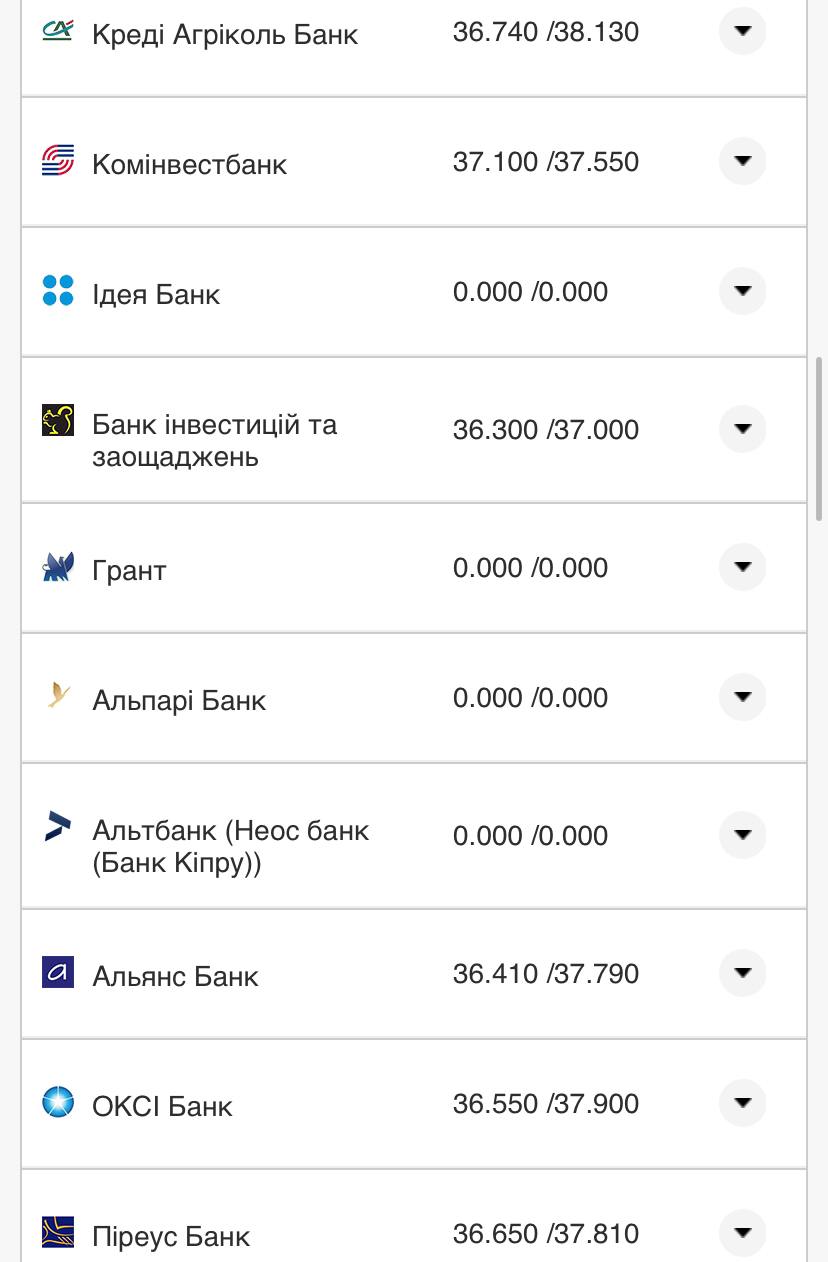Expand the Креді Агріколь Банк row details
The image size is (828, 1262).
742,31
